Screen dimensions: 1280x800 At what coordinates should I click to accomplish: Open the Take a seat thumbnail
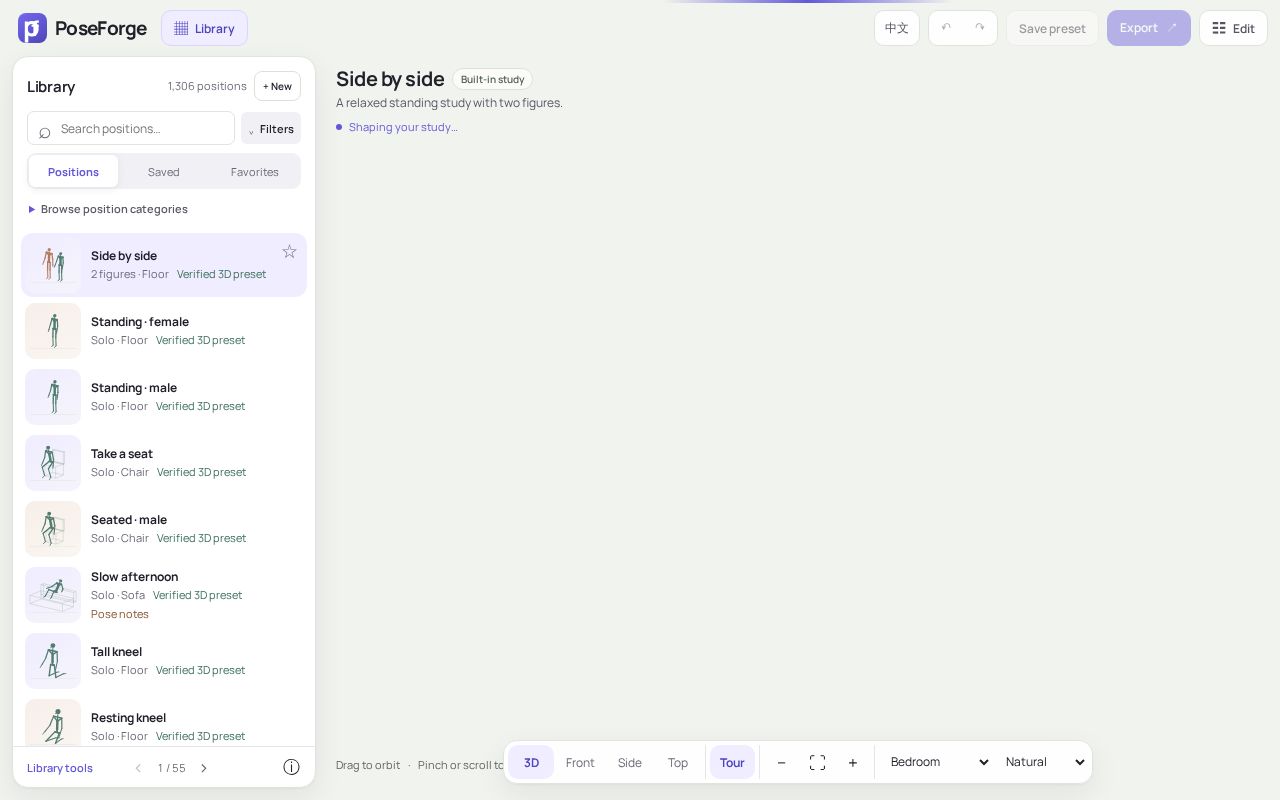click(x=53, y=463)
